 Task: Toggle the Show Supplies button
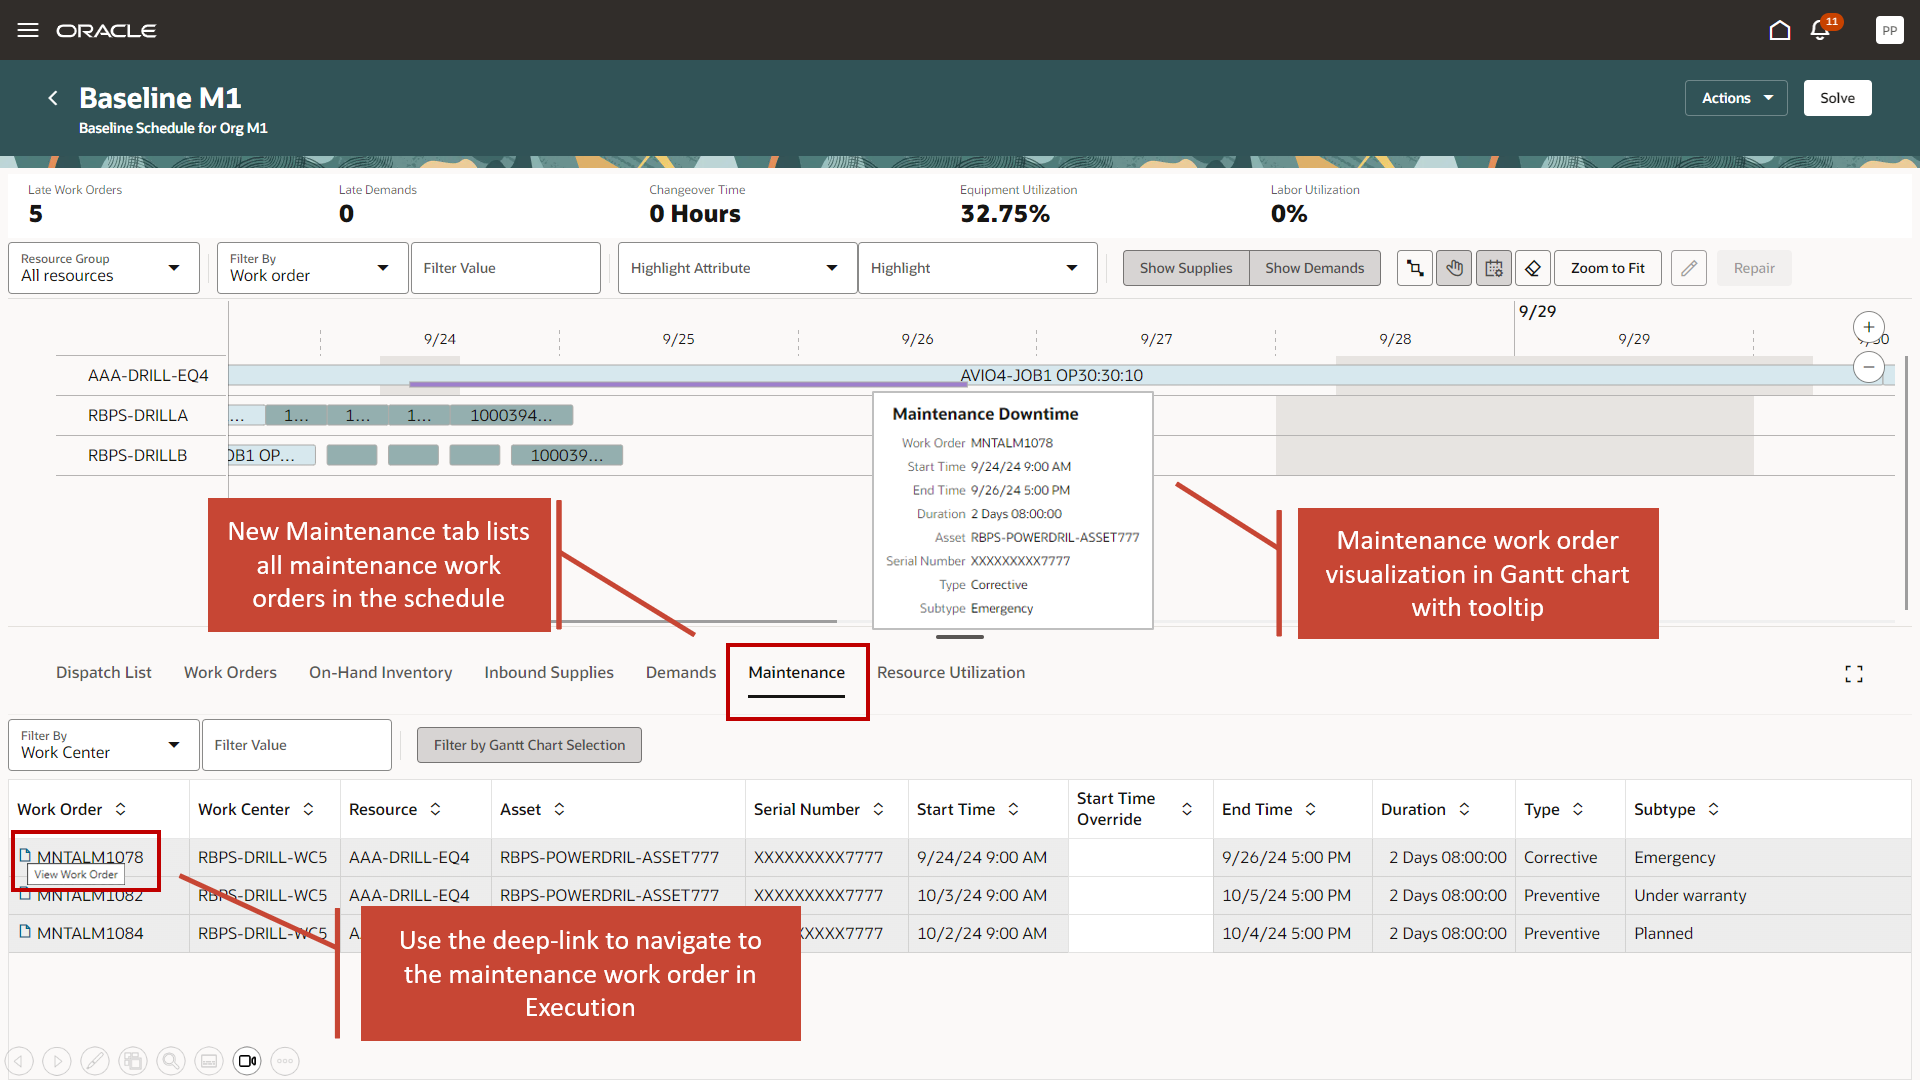click(1186, 268)
